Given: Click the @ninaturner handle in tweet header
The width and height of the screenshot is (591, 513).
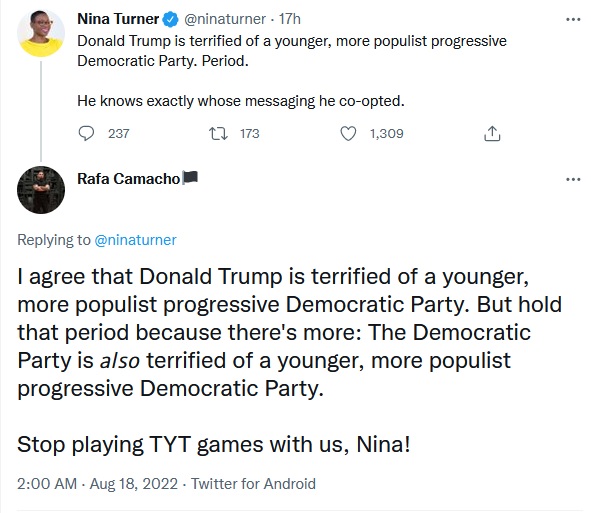Looking at the screenshot, I should coord(225,19).
